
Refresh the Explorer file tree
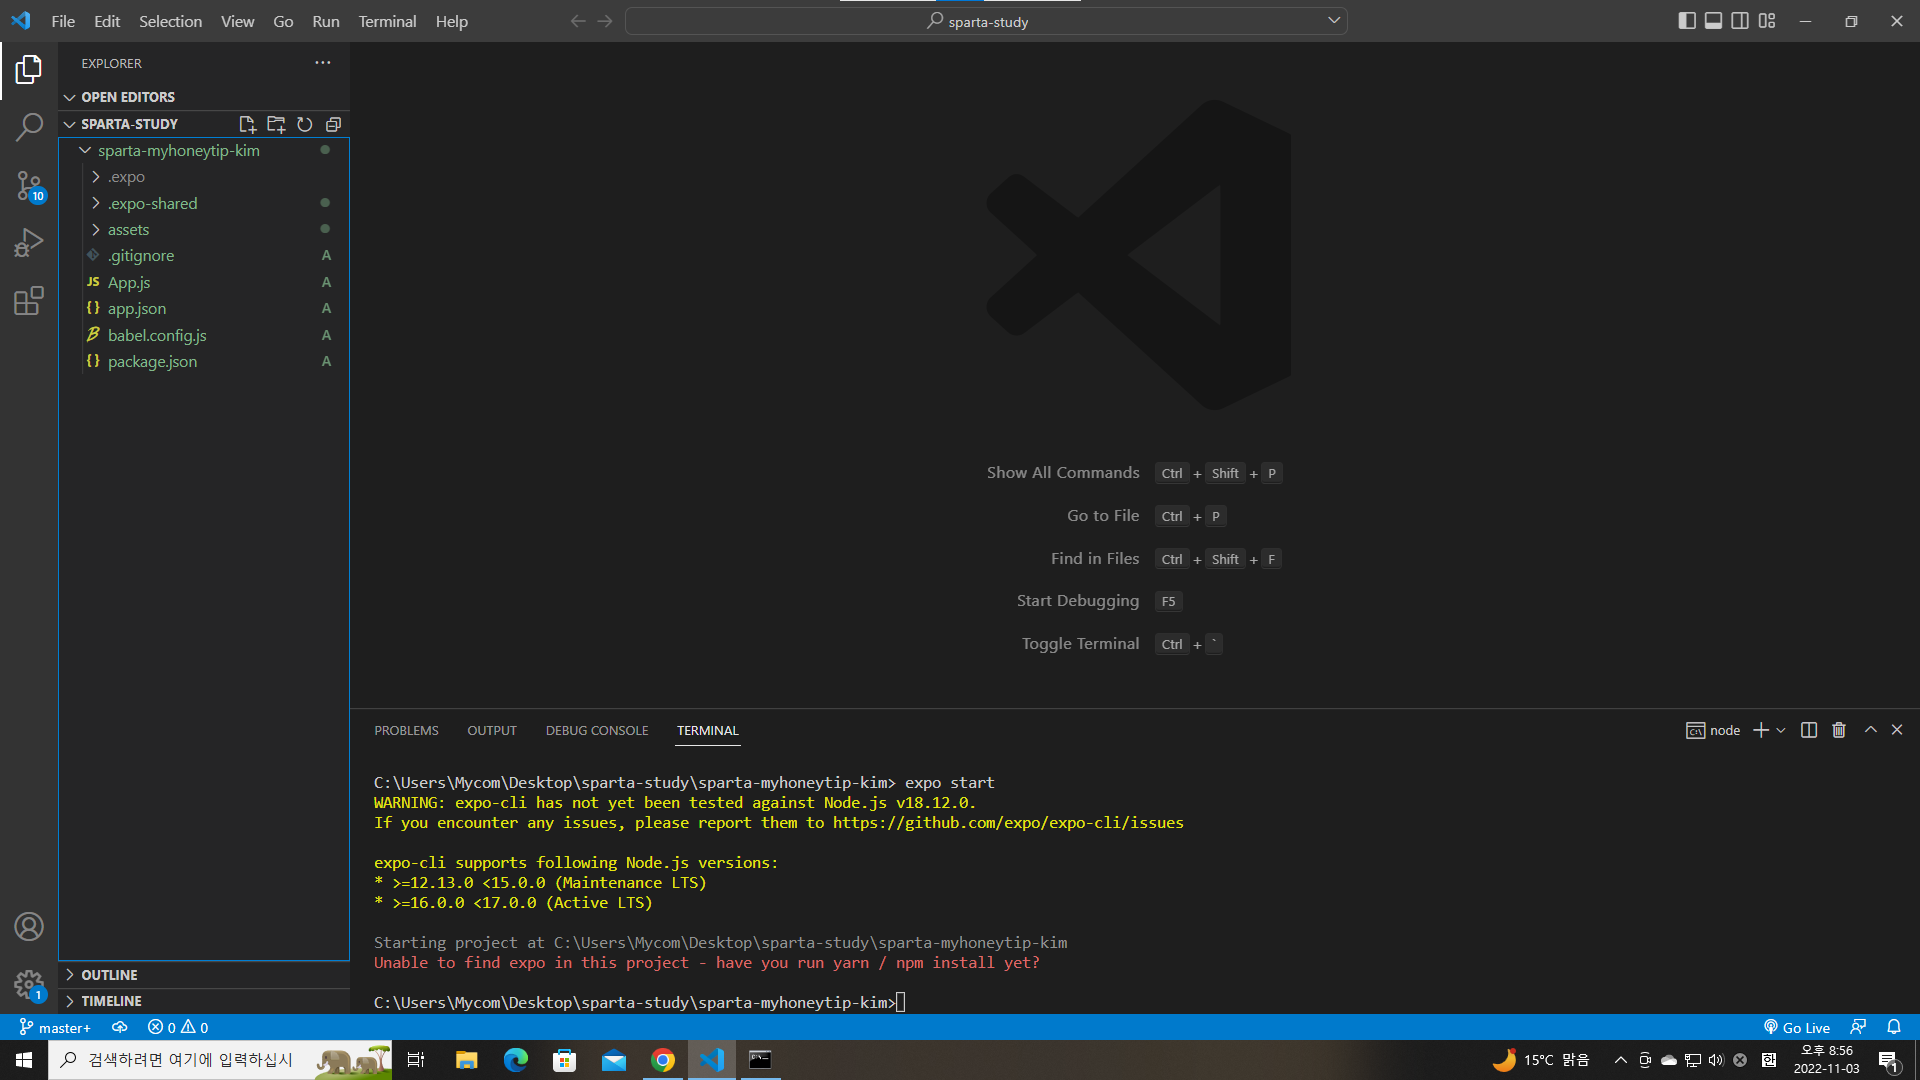(x=305, y=124)
